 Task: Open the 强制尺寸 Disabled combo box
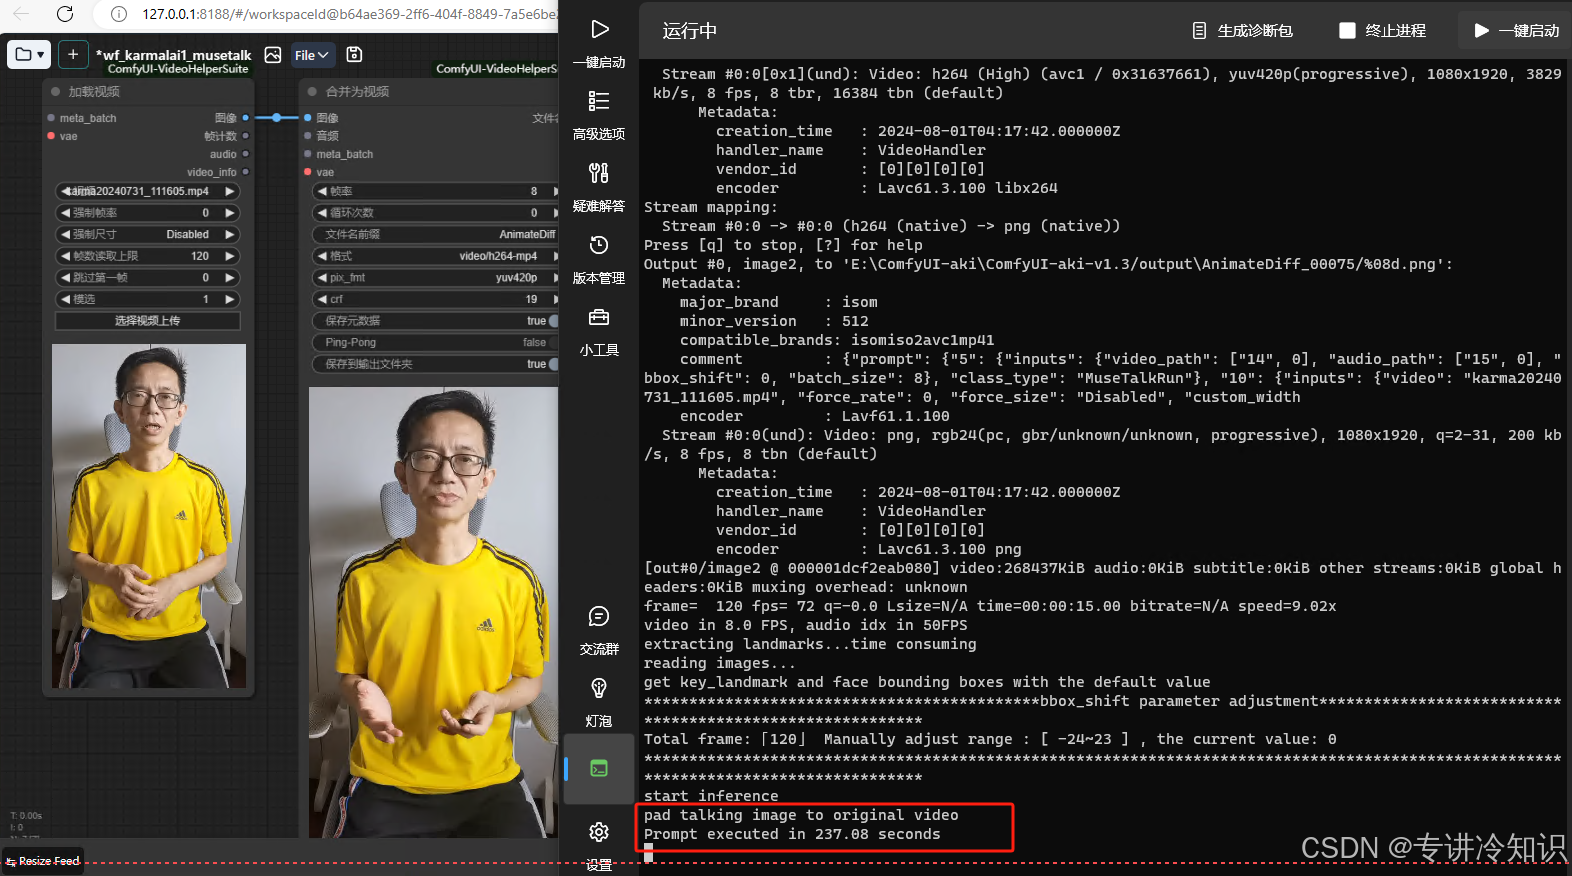pyautogui.click(x=147, y=235)
